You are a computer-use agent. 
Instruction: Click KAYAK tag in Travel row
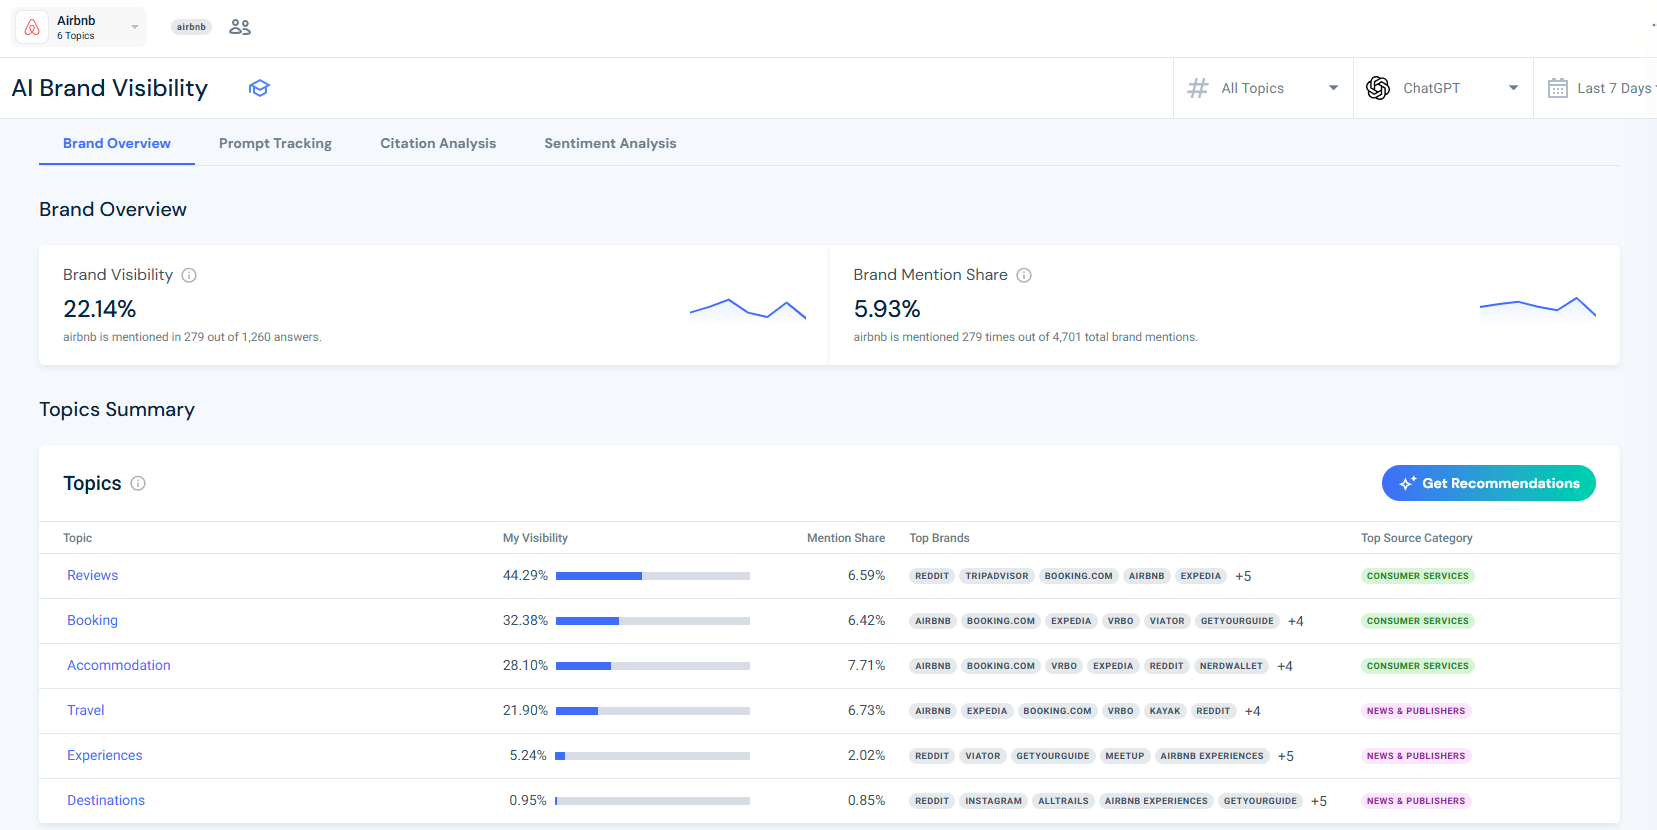pyautogui.click(x=1165, y=711)
